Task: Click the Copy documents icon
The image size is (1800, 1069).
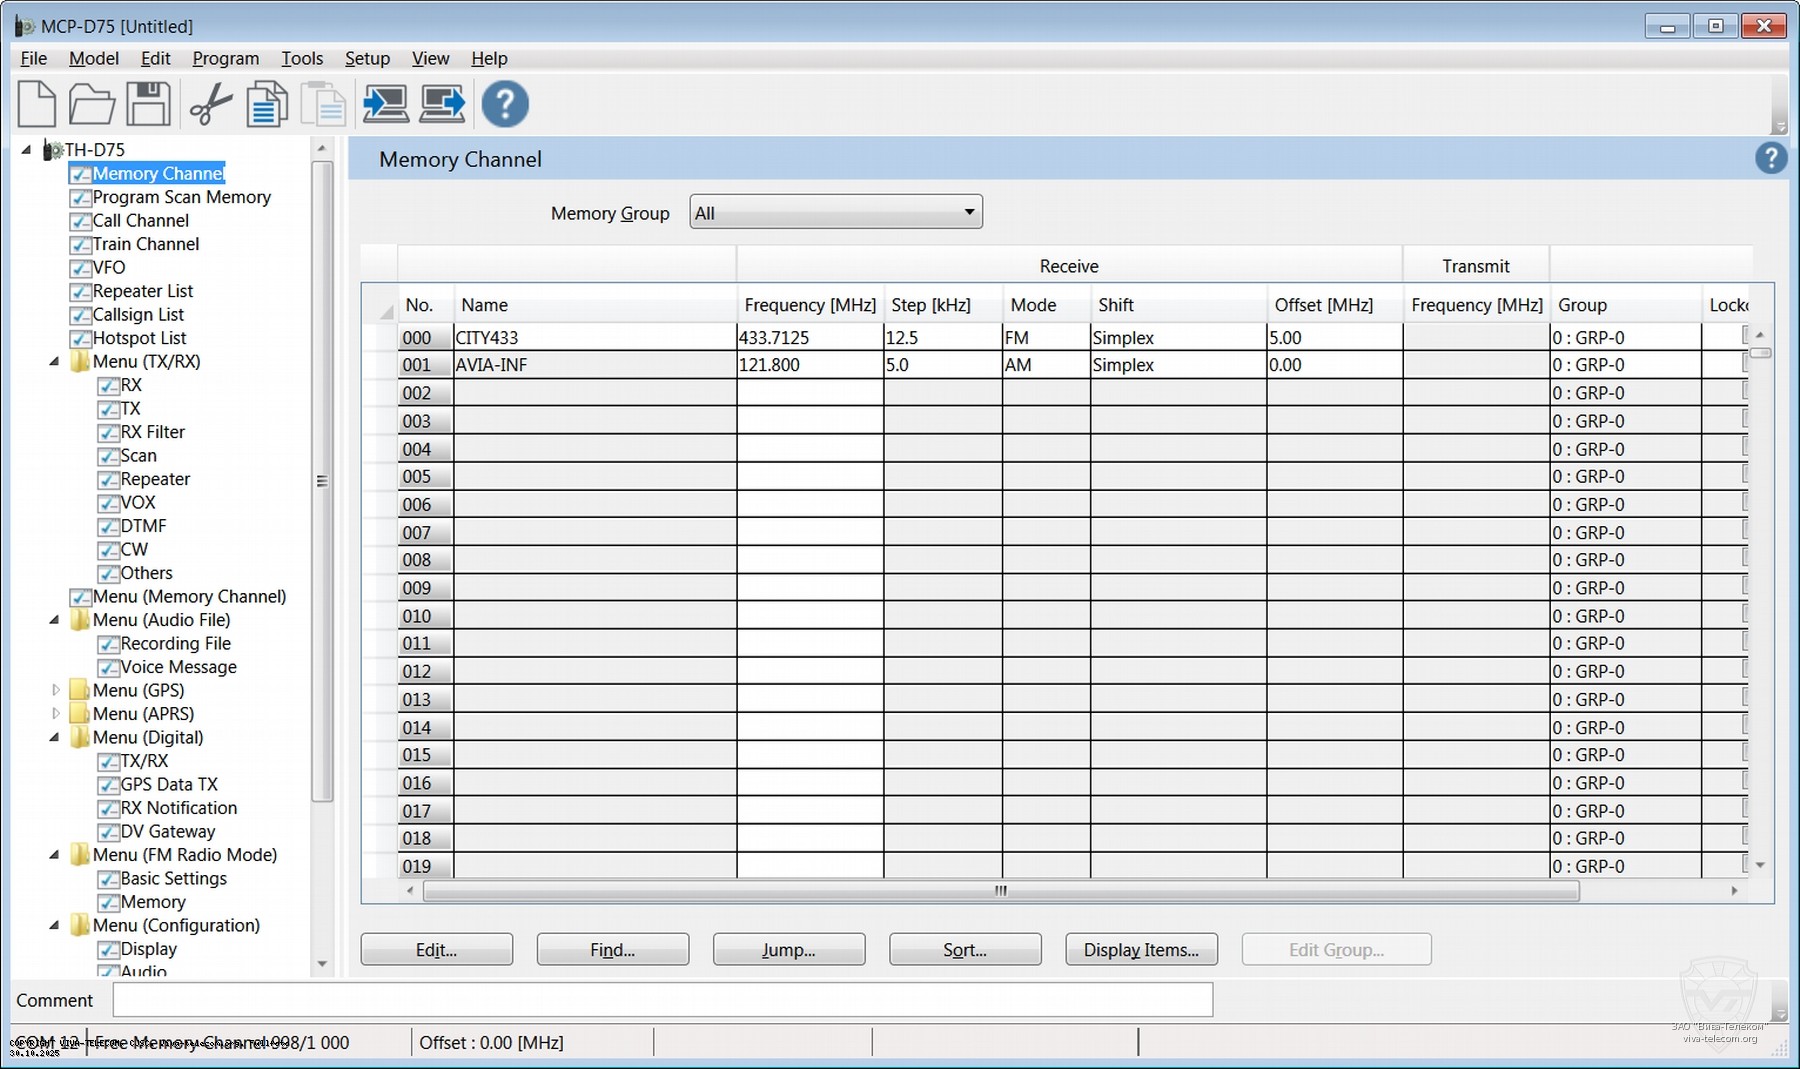Action: (267, 104)
